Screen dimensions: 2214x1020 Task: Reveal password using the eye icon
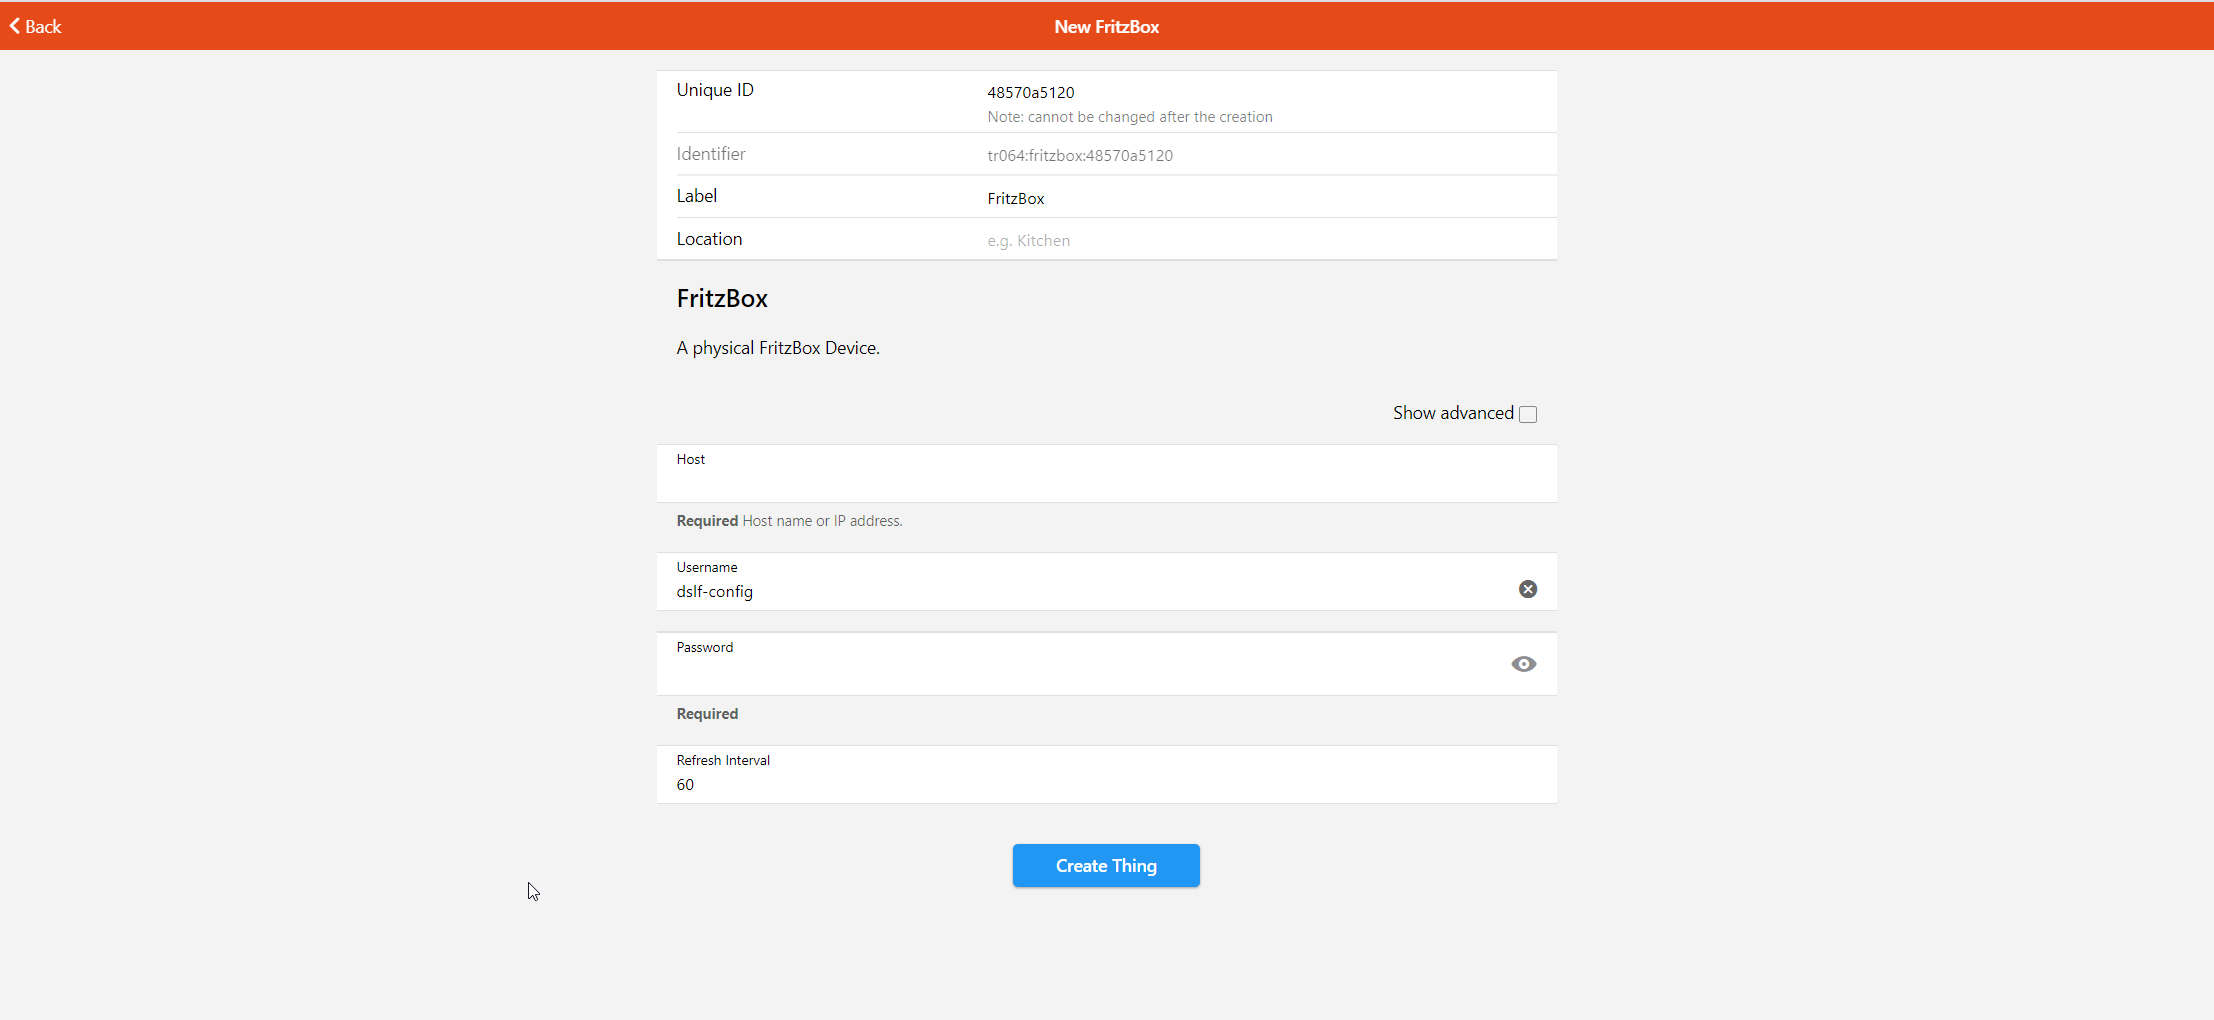click(x=1523, y=664)
